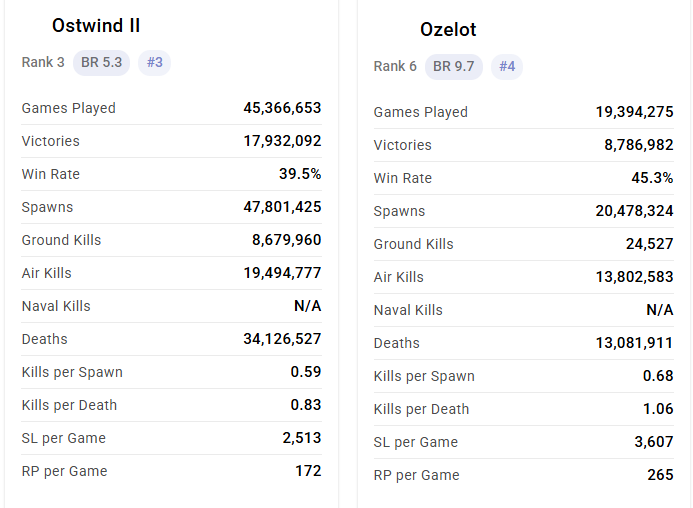Image resolution: width=693 pixels, height=508 pixels.
Task: Select Ozelot Ground Kills value 24,527
Action: click(x=650, y=244)
